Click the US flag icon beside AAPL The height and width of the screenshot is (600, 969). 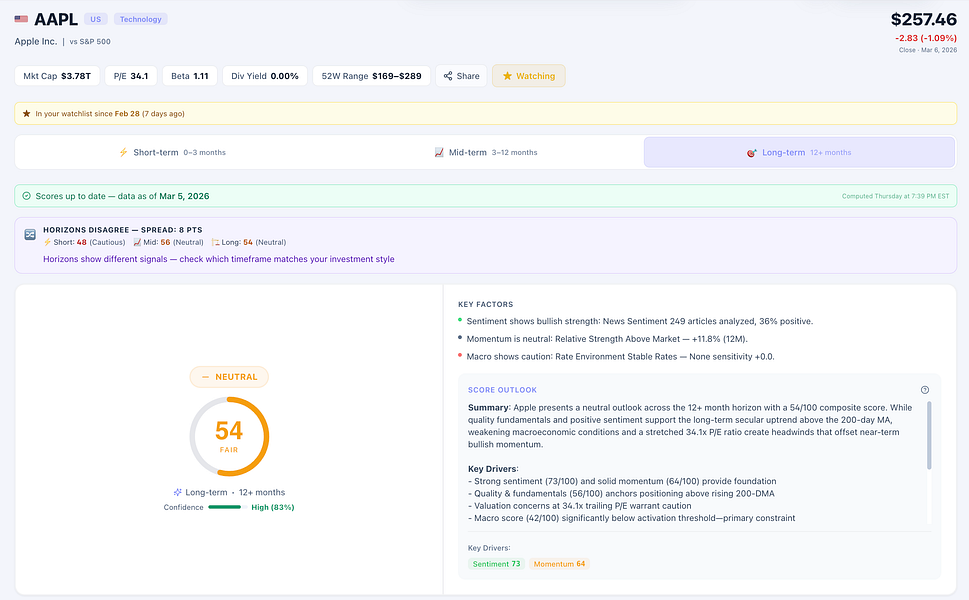(21, 19)
